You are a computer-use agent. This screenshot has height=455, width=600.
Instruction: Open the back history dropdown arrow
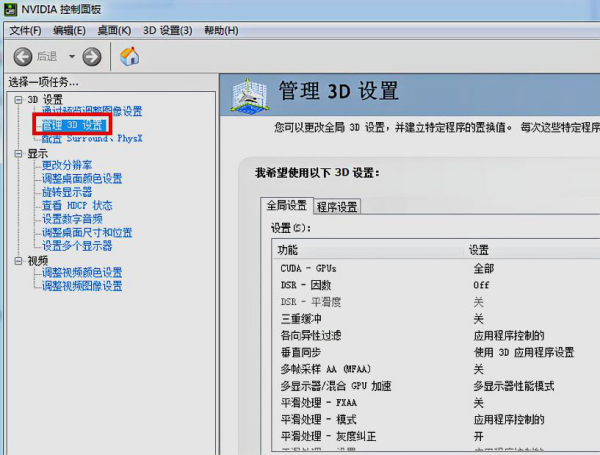(x=72, y=57)
